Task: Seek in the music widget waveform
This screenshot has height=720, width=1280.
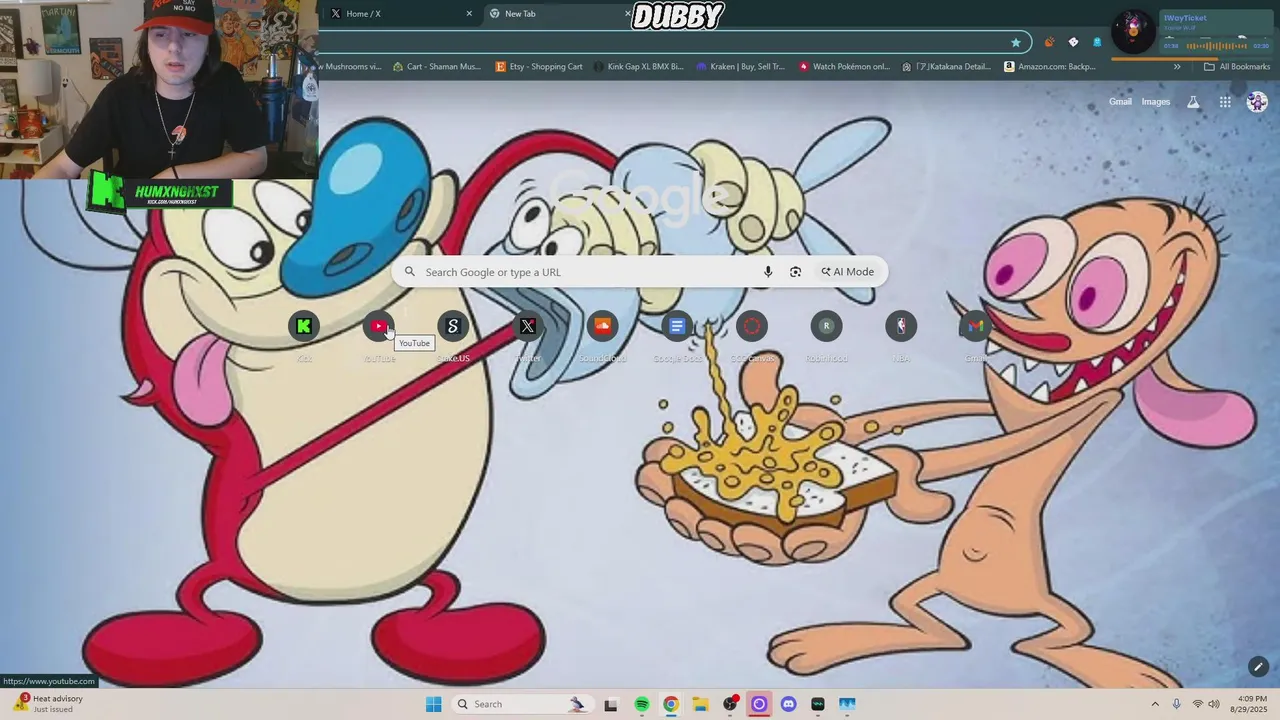Action: click(1216, 46)
